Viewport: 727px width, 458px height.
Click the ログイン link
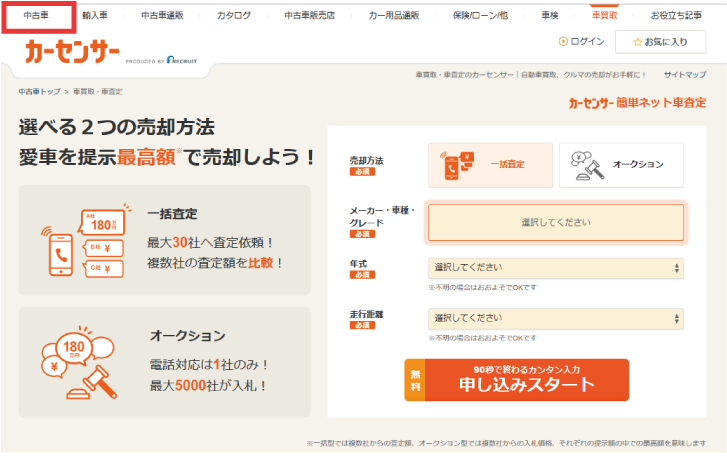point(587,42)
